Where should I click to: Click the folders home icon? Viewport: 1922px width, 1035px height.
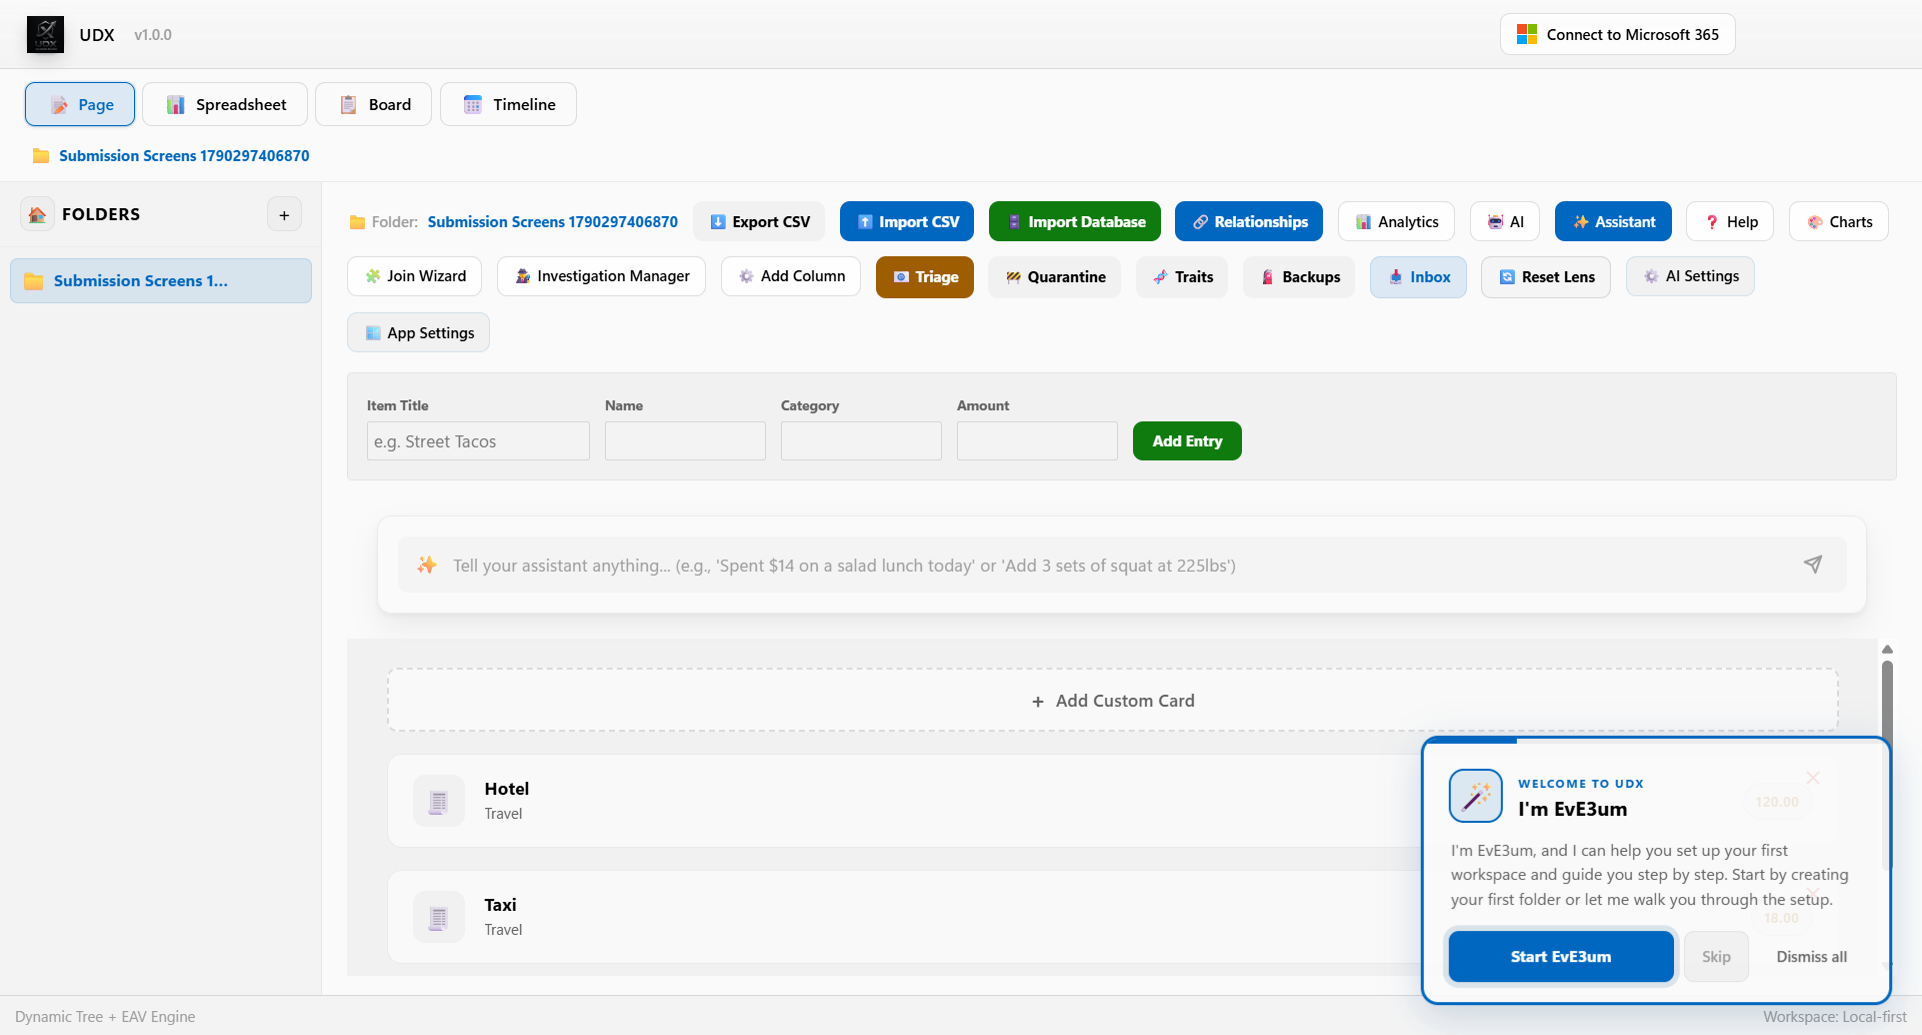click(38, 214)
